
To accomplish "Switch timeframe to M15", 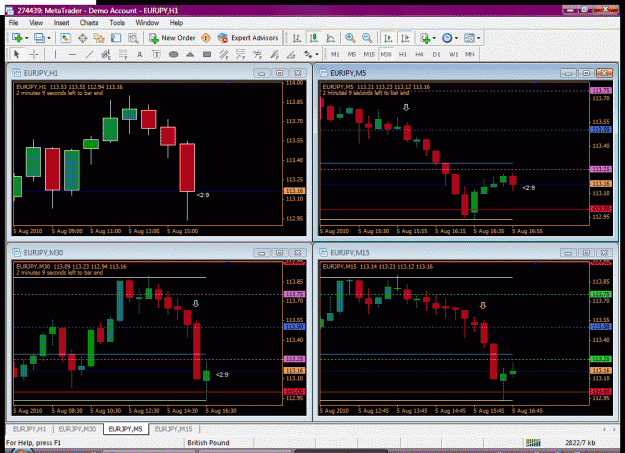I will click(x=369, y=54).
